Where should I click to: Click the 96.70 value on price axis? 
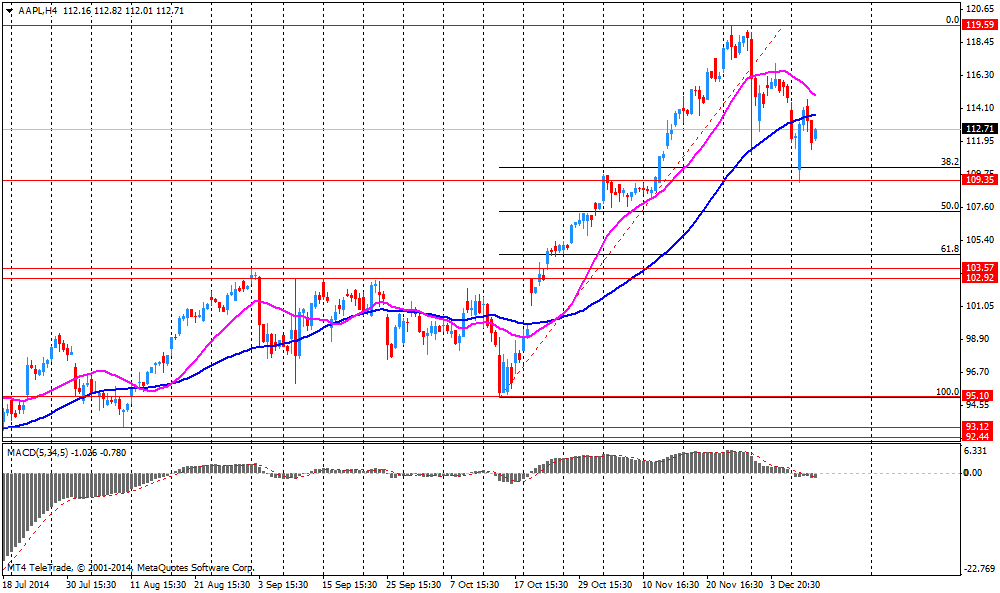(980, 372)
